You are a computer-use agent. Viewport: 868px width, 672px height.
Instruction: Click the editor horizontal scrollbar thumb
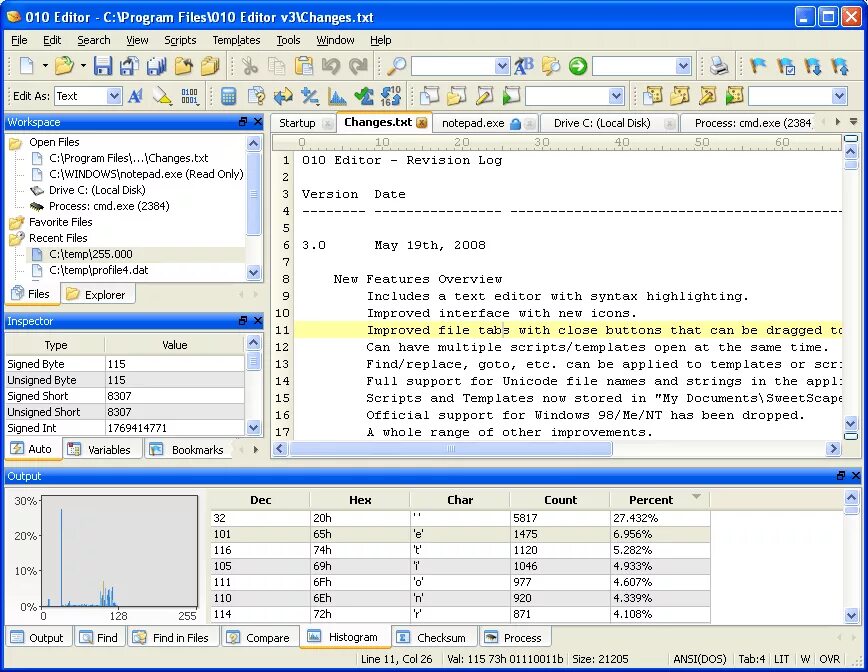click(451, 449)
